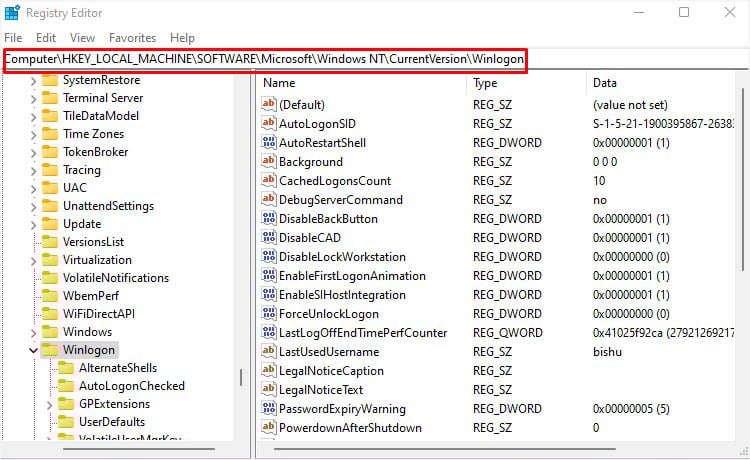Click the CachedLogonsCount string icon
Screen dimensions: 750x460
pos(269,180)
